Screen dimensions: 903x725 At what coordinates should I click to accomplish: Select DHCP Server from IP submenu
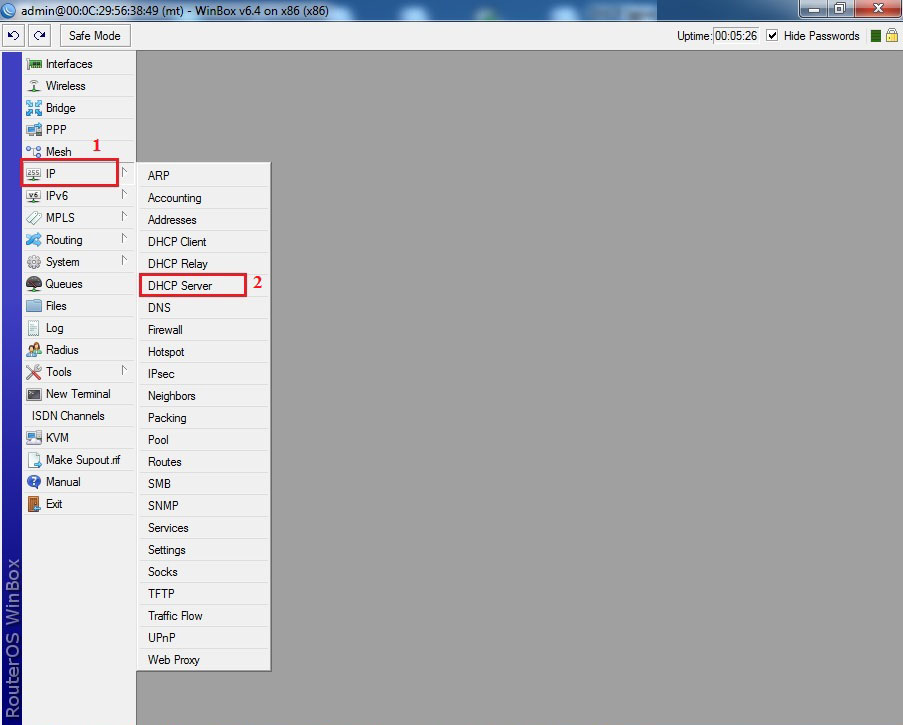[180, 286]
